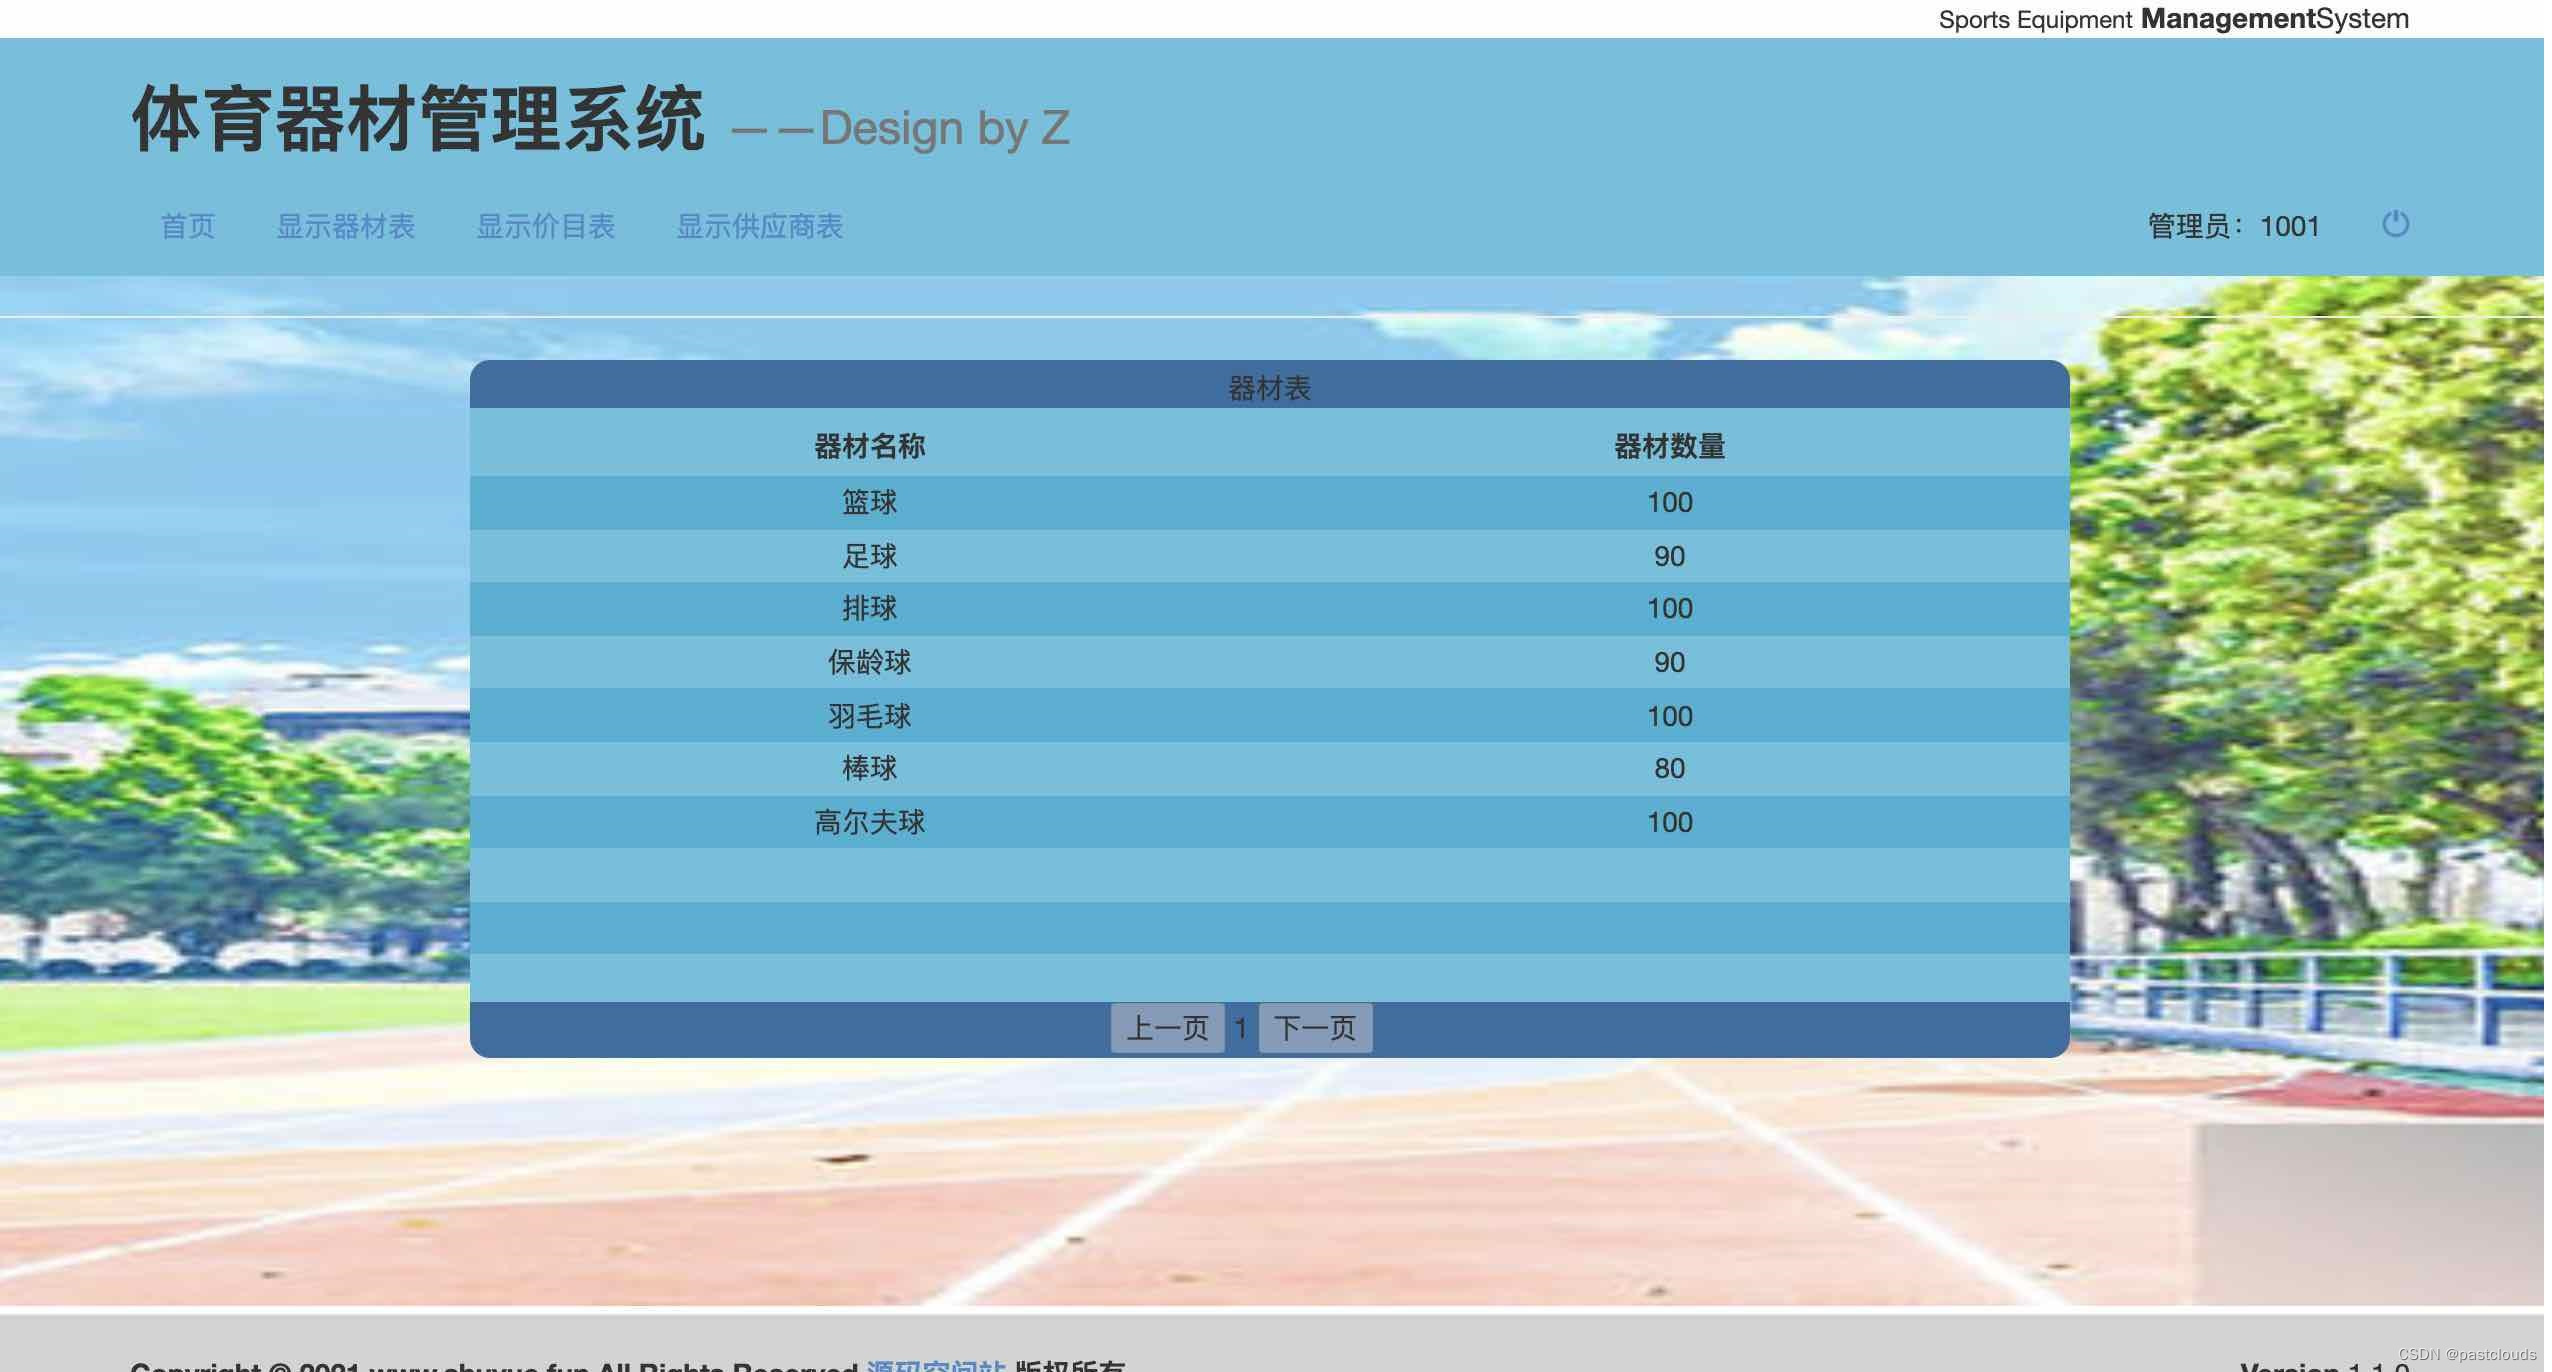The height and width of the screenshot is (1372, 2552).
Task: Click the 器材数量 column header
Action: 1670,445
